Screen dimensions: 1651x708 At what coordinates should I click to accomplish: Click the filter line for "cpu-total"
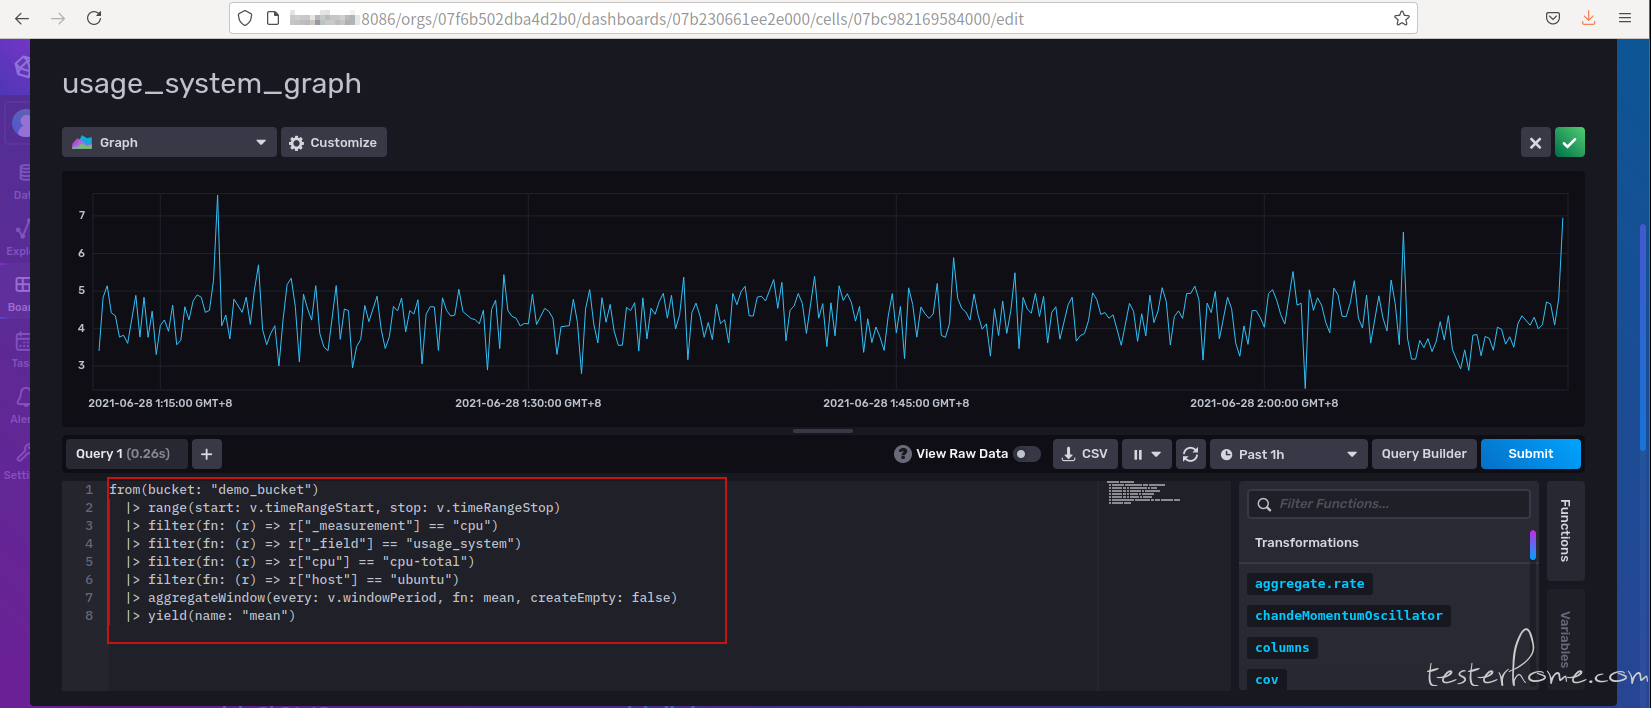tap(300, 562)
